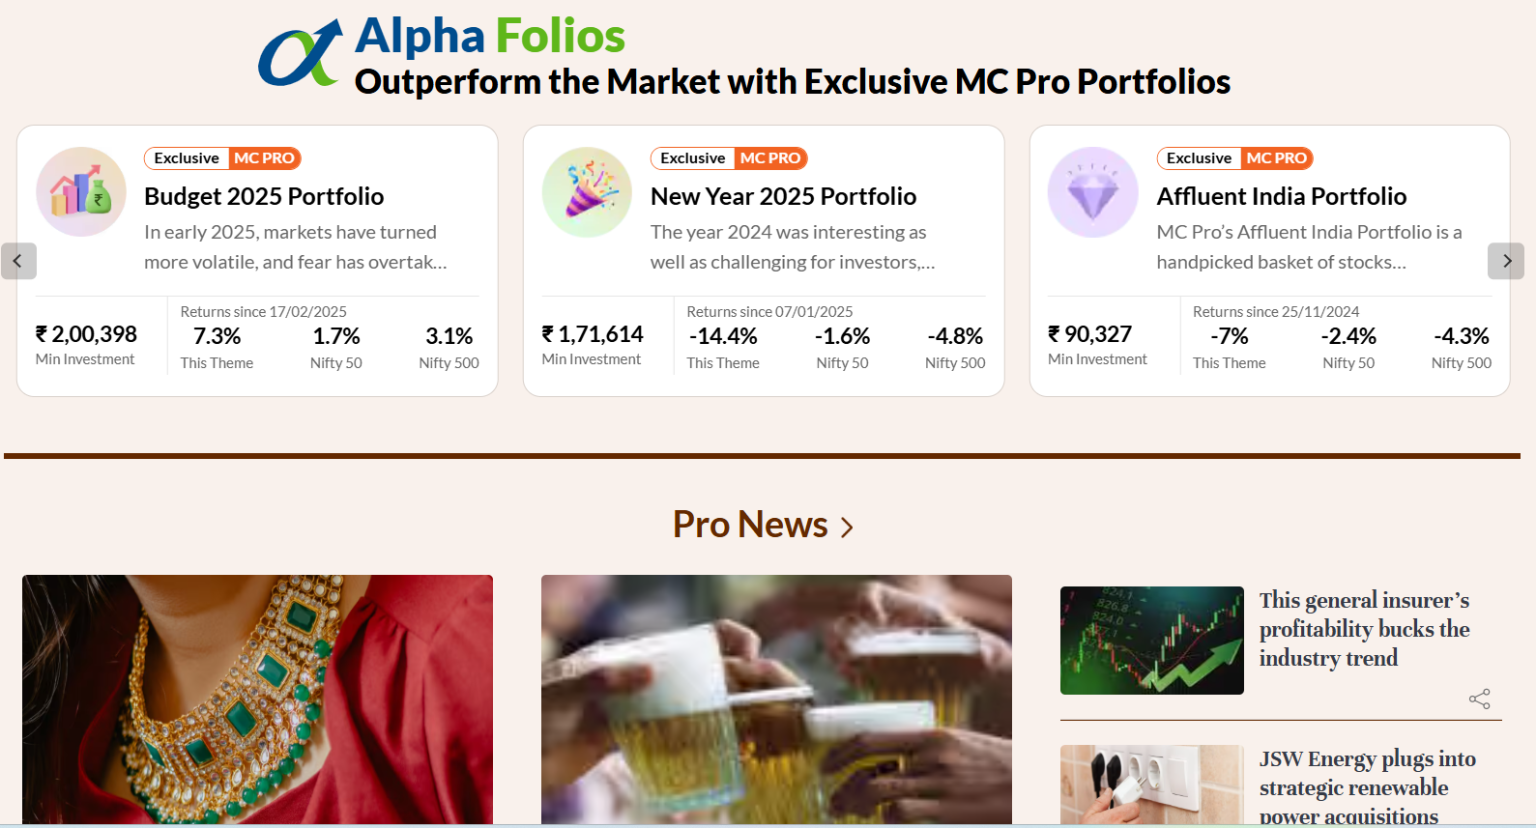1536x828 pixels.
Task: Click the right carousel arrow
Action: pyautogui.click(x=1507, y=261)
